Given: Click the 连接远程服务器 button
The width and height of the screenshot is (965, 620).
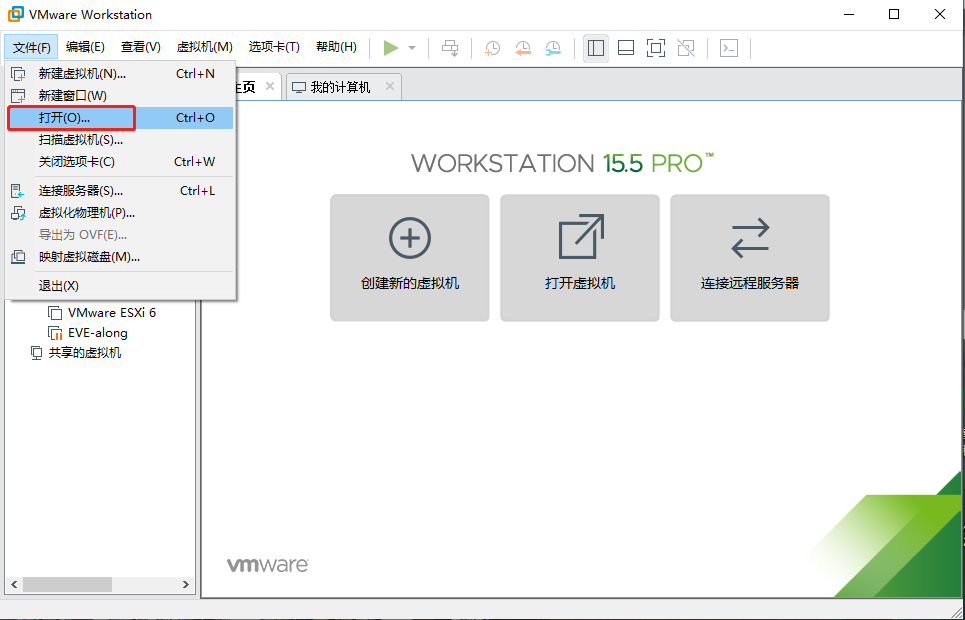Looking at the screenshot, I should pyautogui.click(x=750, y=258).
